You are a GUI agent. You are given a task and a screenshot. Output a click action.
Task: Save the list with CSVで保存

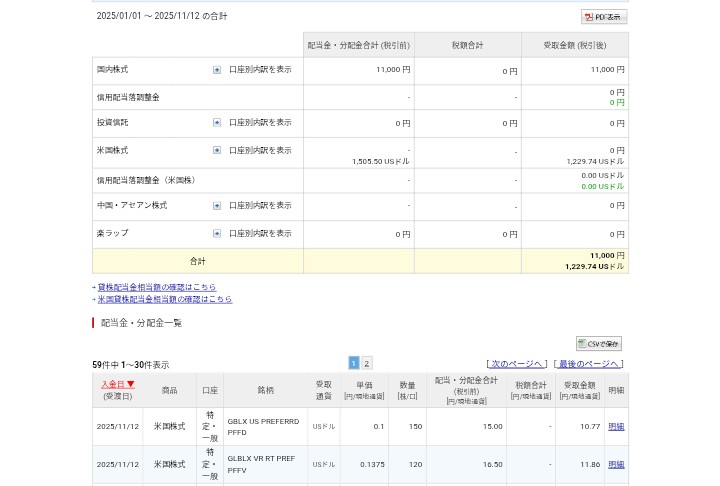(x=598, y=344)
